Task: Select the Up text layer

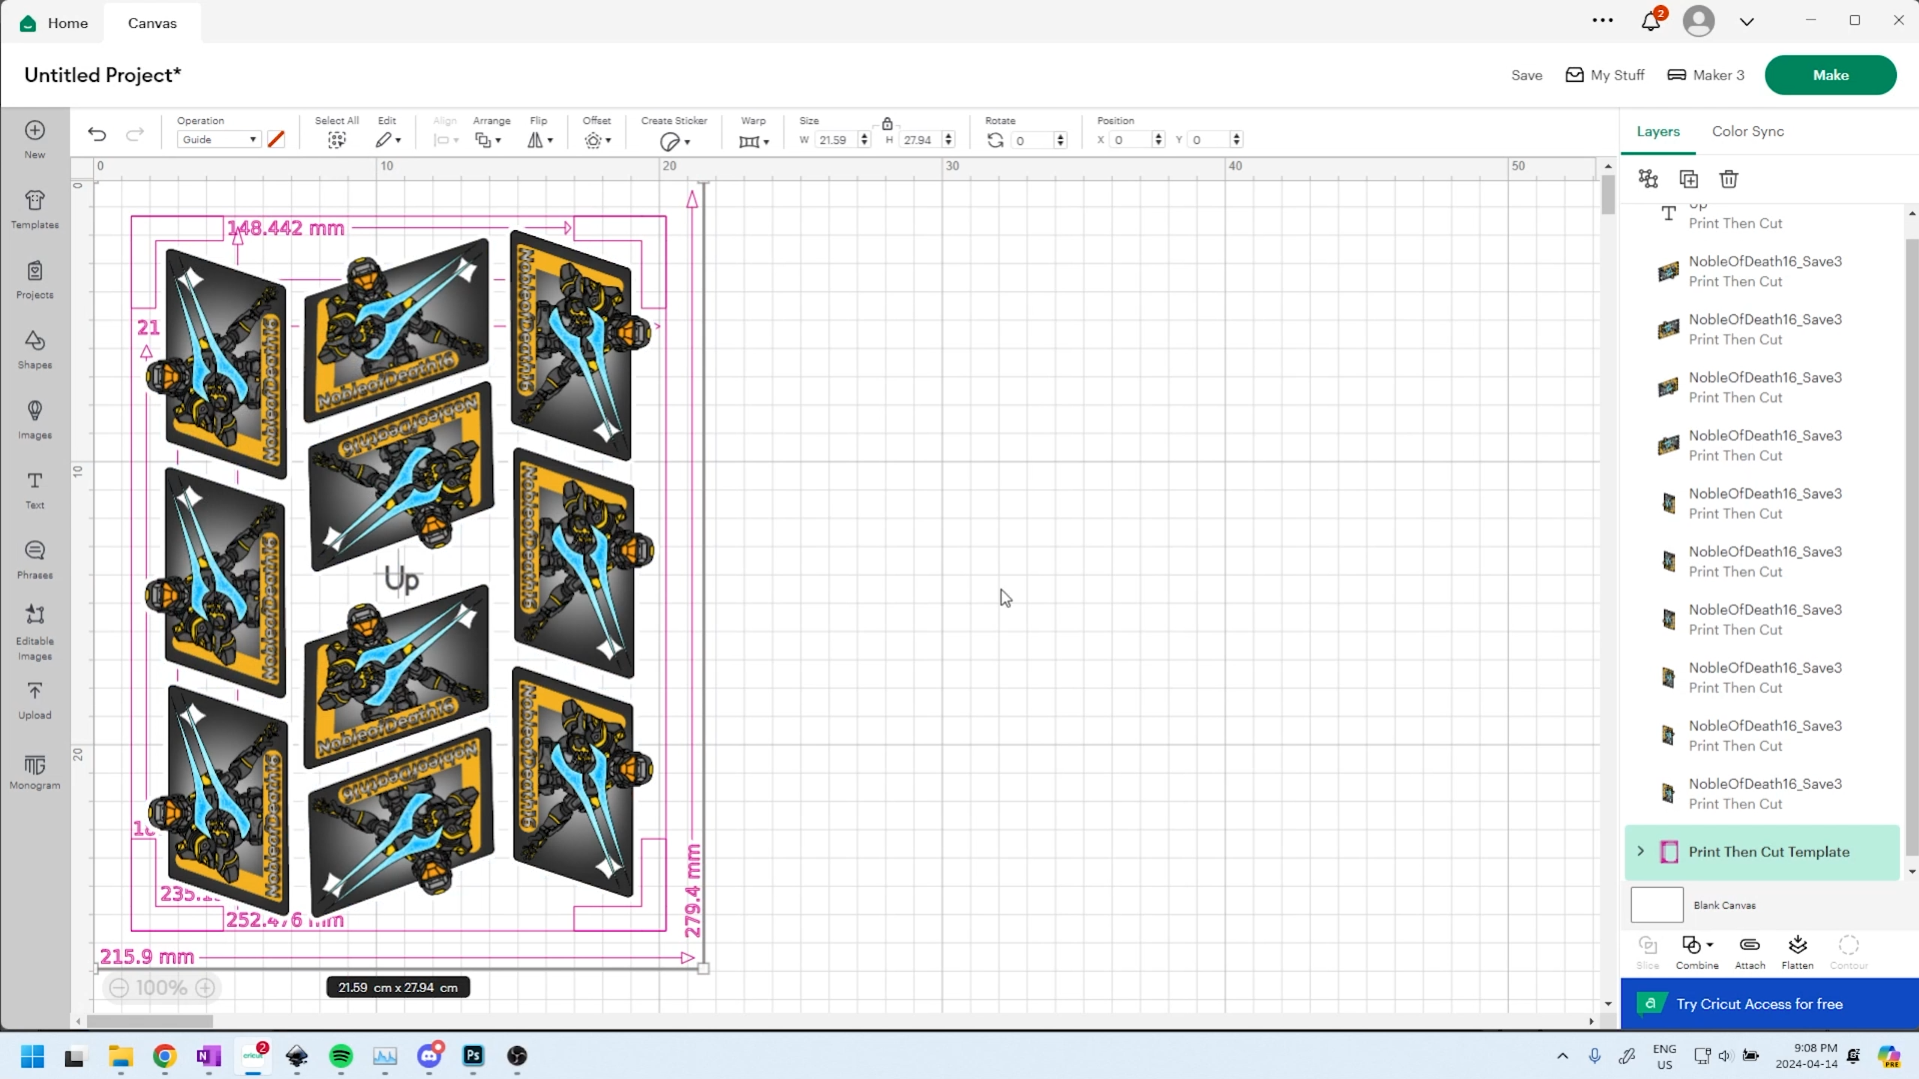Action: [1762, 216]
